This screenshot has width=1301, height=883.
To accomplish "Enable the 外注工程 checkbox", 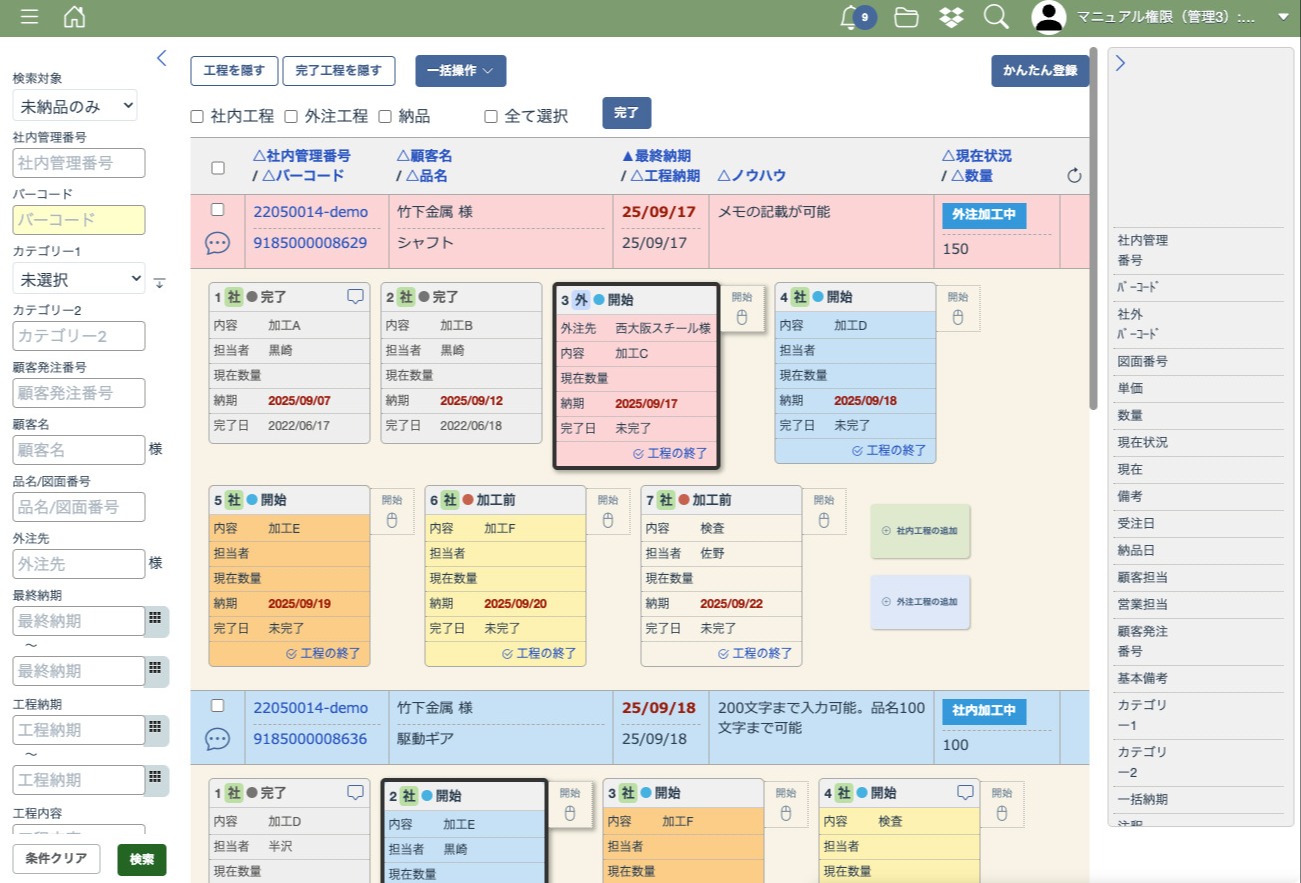I will point(291,116).
